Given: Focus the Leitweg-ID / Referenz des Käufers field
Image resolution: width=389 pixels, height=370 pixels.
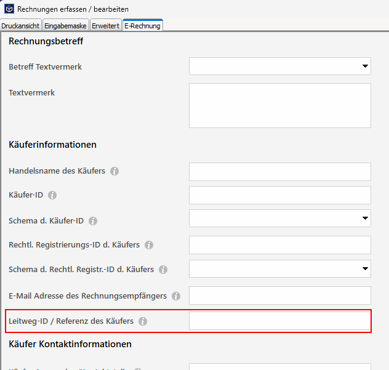Looking at the screenshot, I should [280, 321].
